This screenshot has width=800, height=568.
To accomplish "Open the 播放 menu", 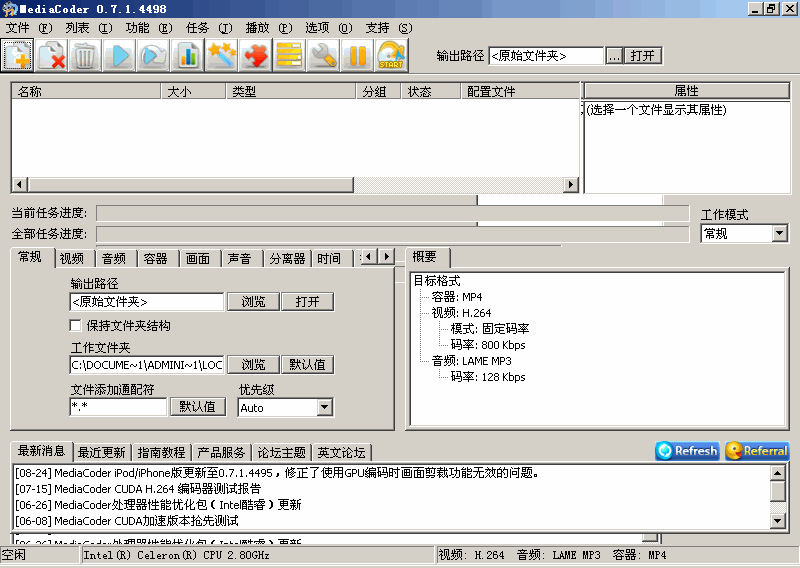I will pyautogui.click(x=269, y=28).
